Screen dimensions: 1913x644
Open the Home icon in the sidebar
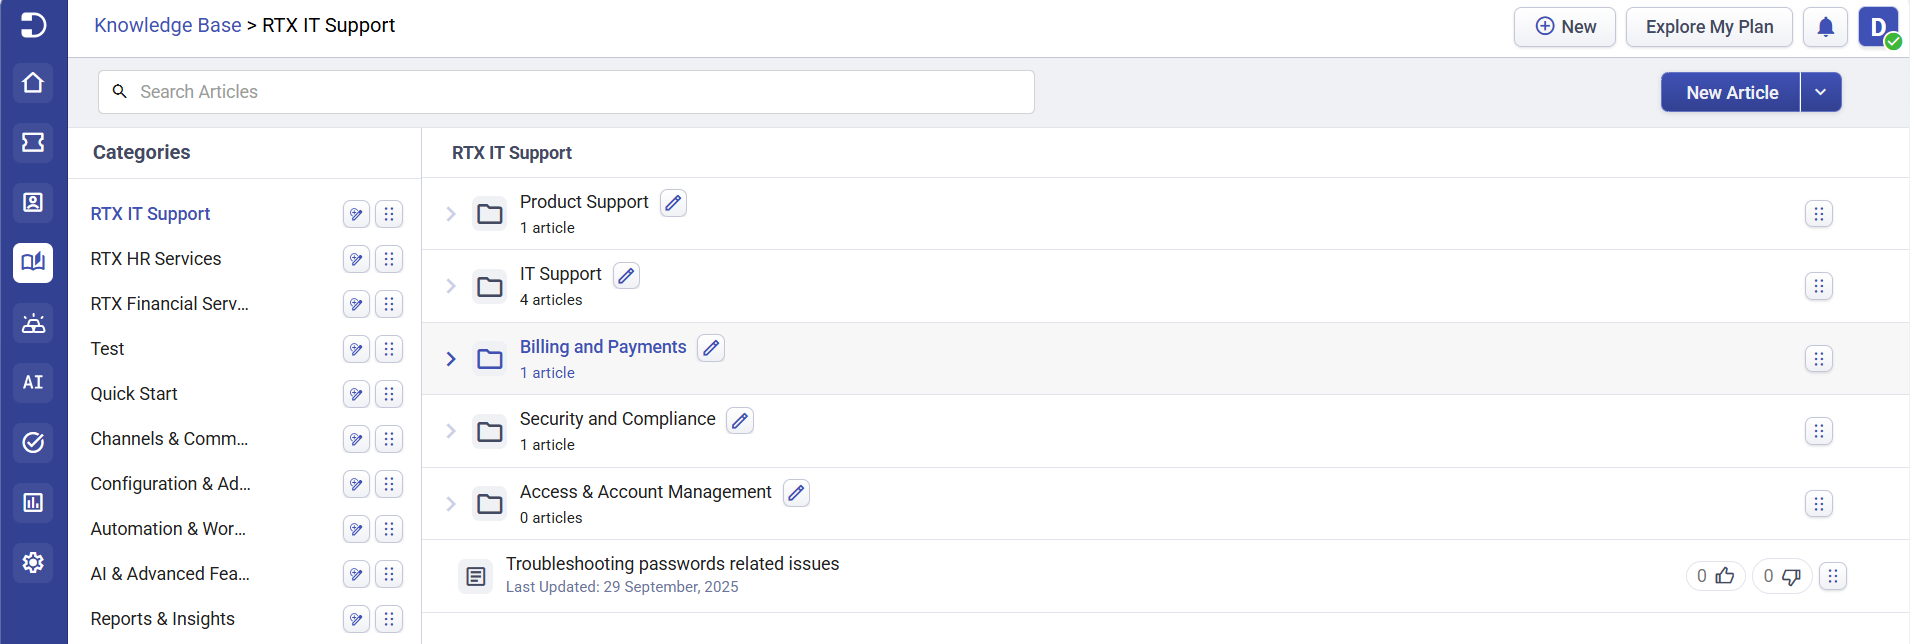pyautogui.click(x=33, y=83)
